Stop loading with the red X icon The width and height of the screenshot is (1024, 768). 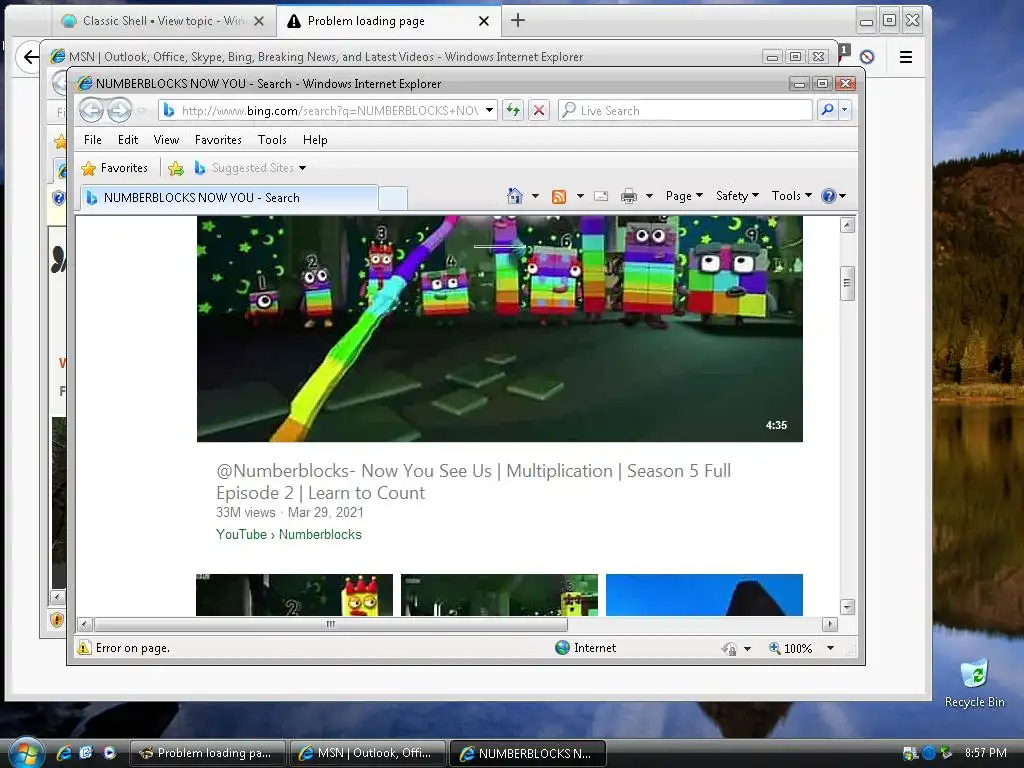tap(539, 110)
